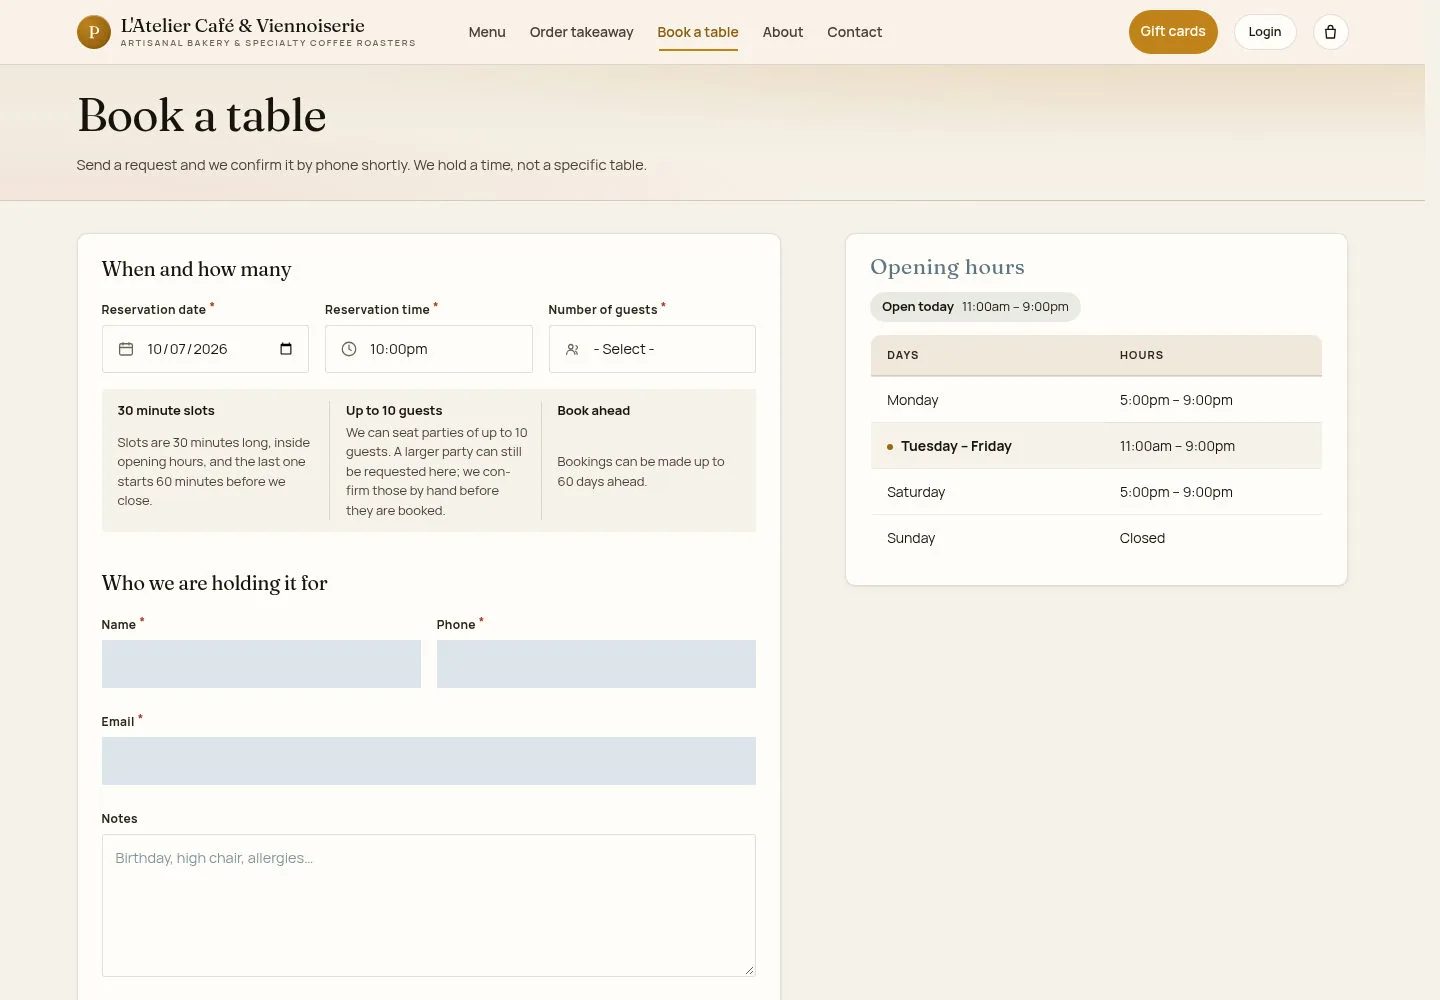Click the Login button
Screen dimensions: 1440x1000
click(x=1265, y=32)
